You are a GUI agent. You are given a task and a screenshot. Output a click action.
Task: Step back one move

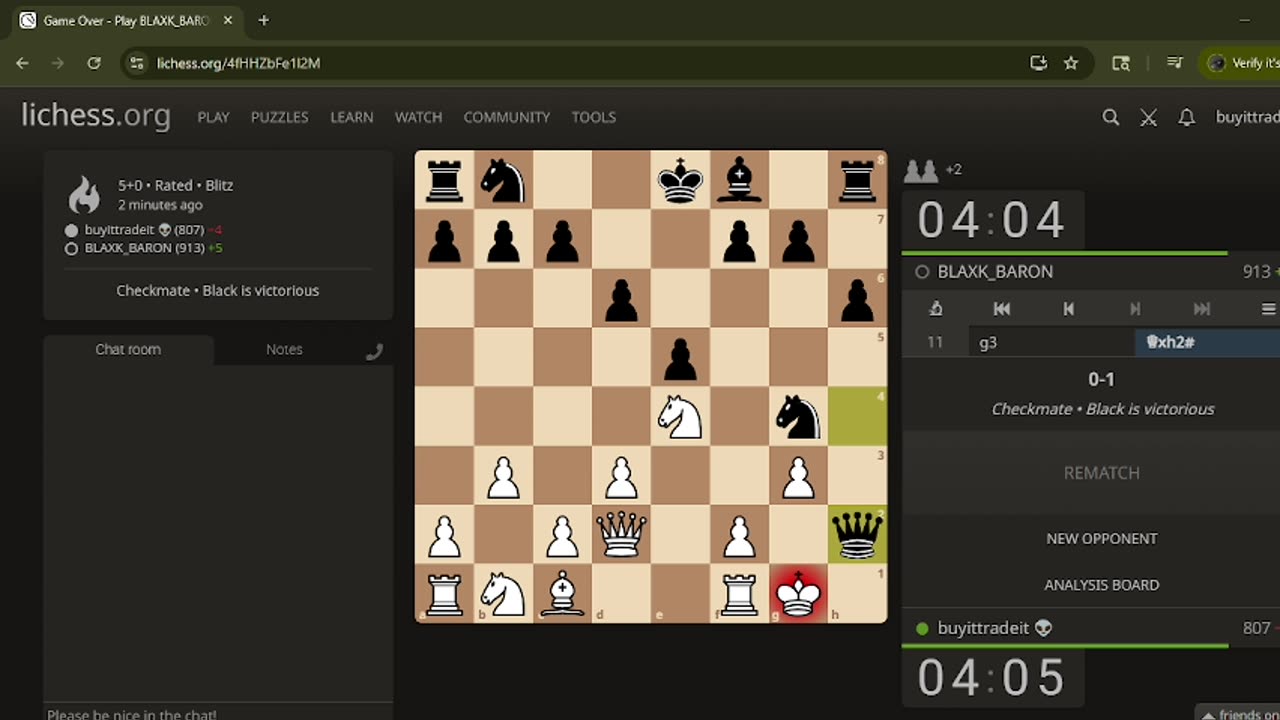tap(1068, 309)
